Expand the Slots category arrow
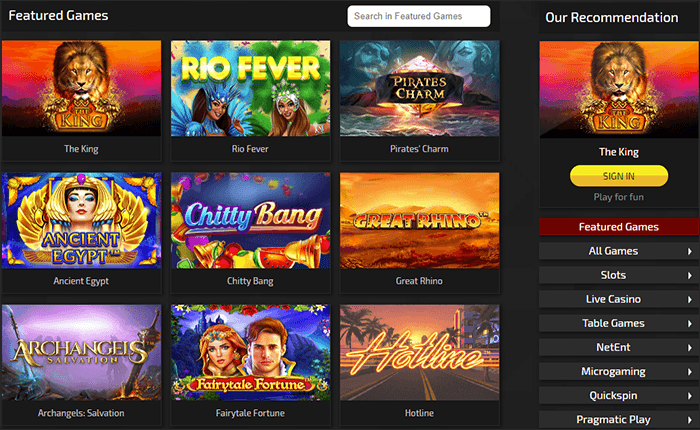 689,276
